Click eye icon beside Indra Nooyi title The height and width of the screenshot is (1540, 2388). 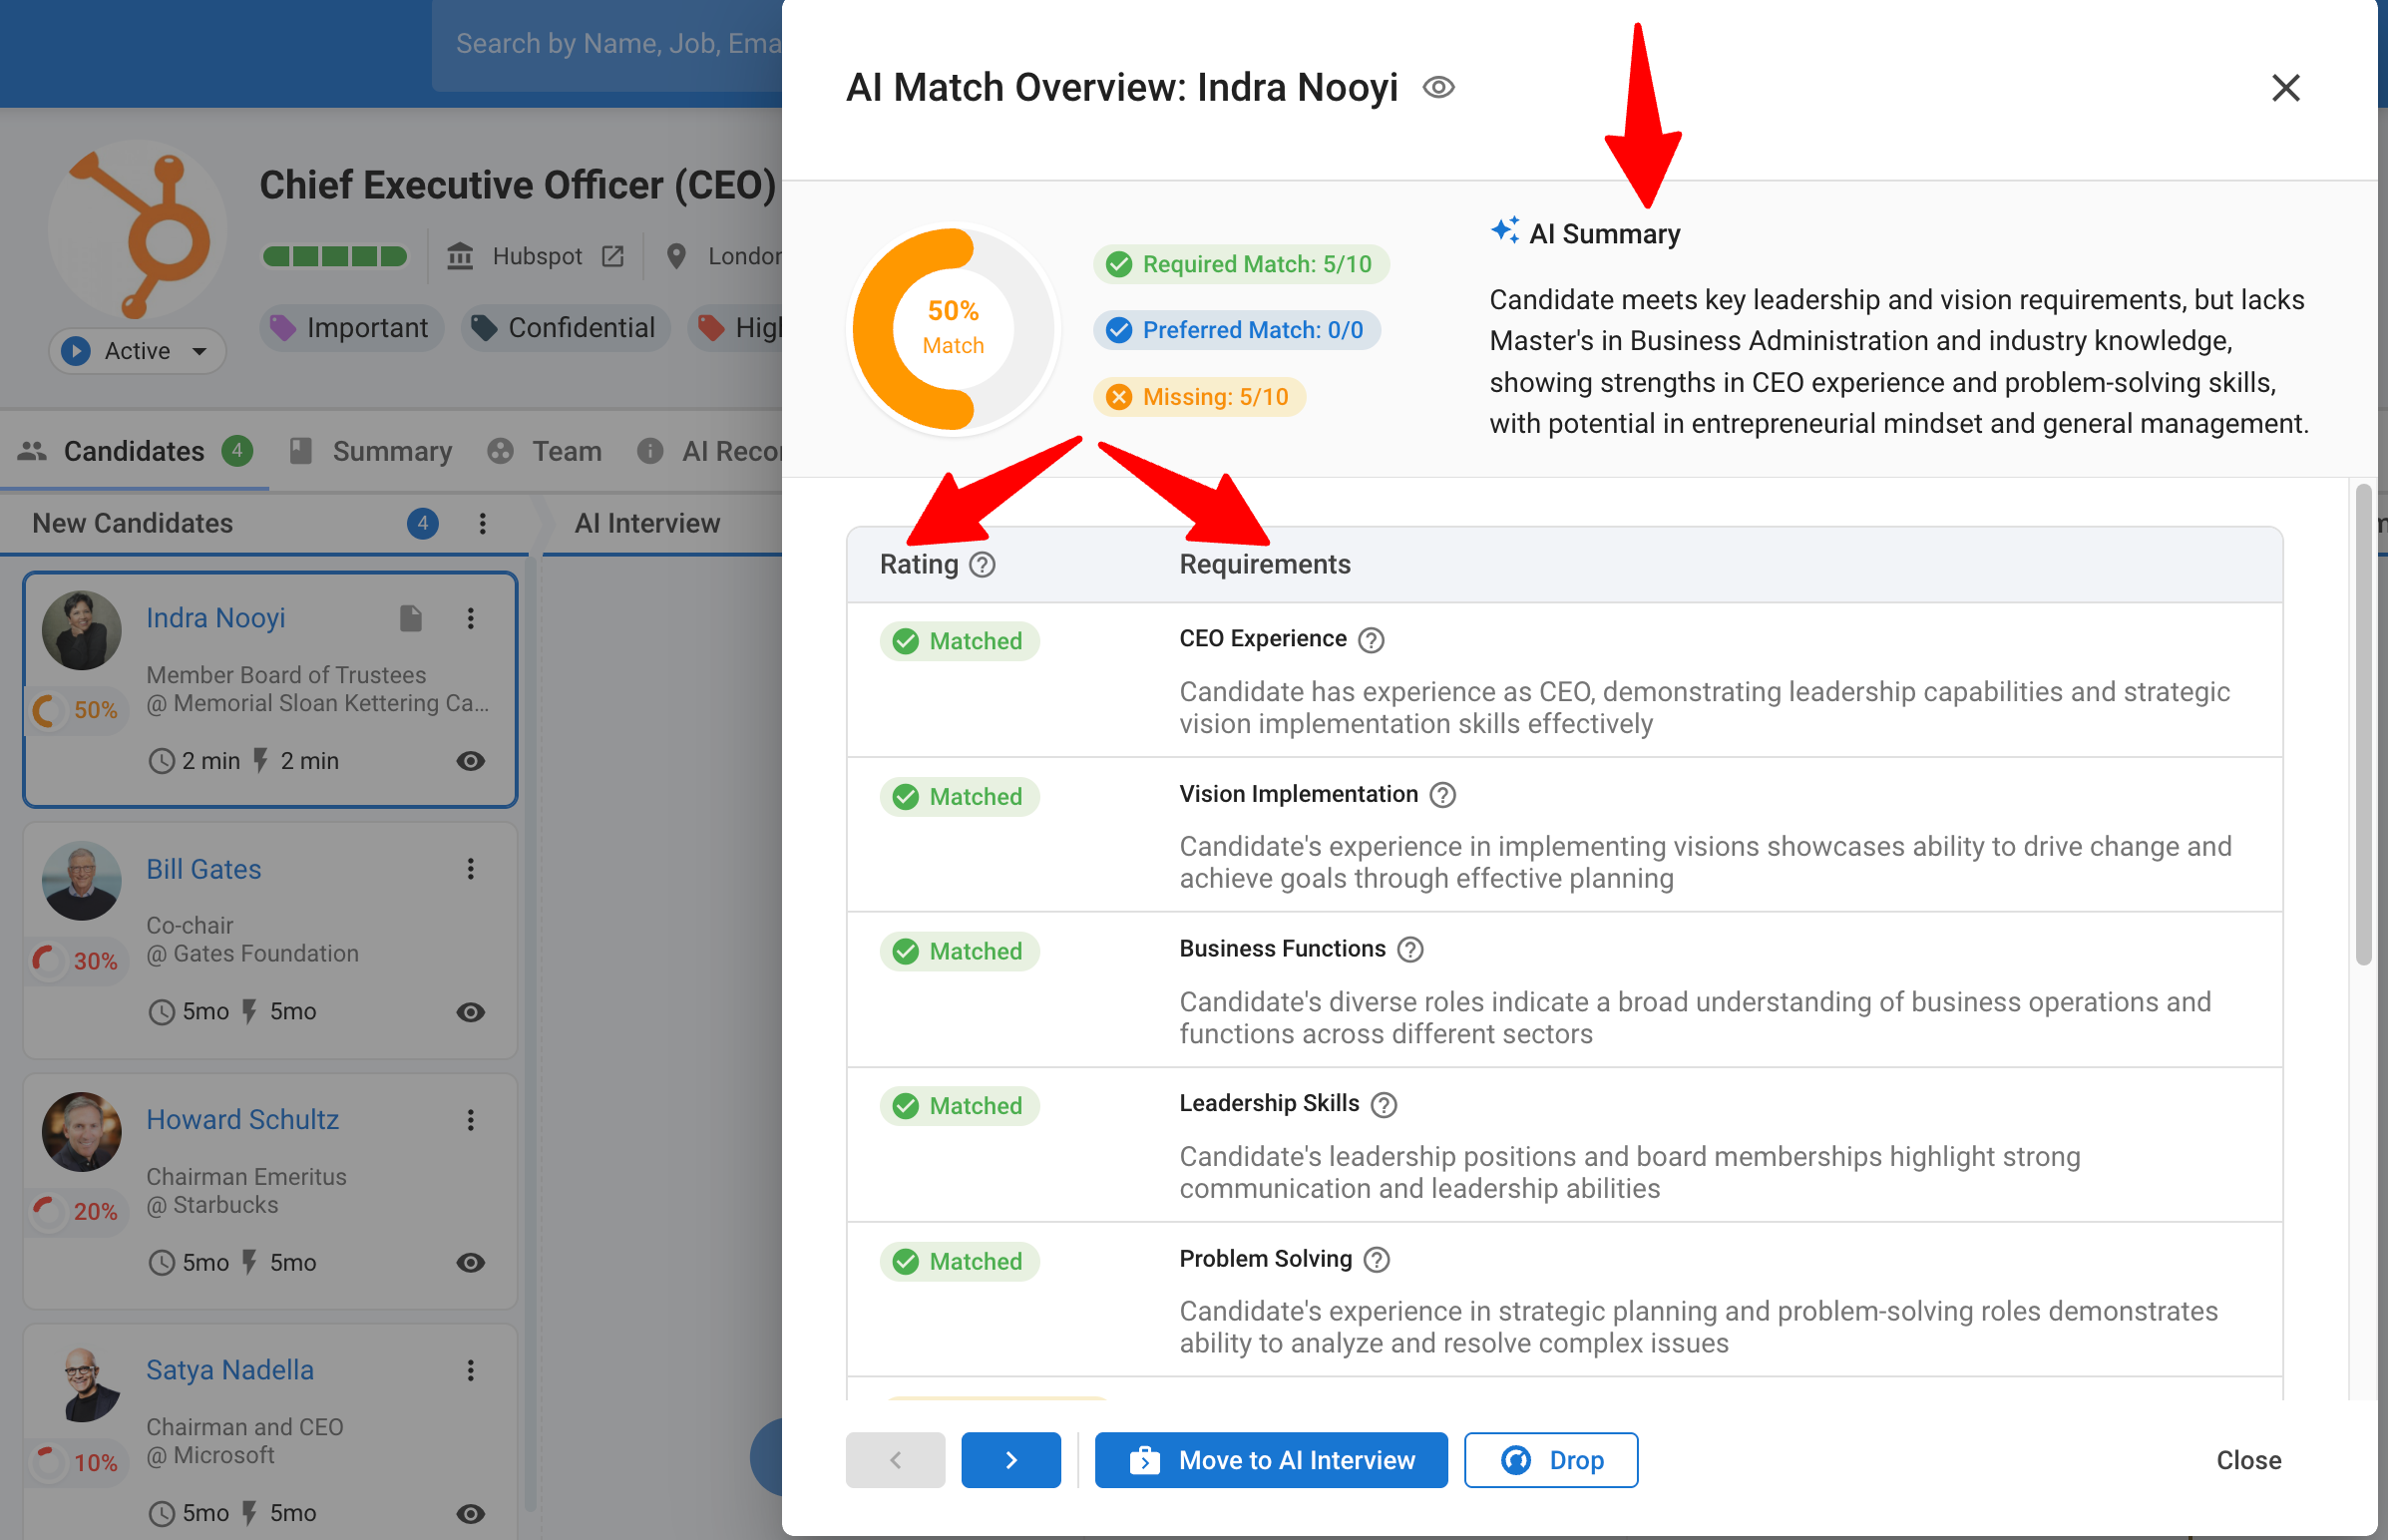(x=1438, y=88)
